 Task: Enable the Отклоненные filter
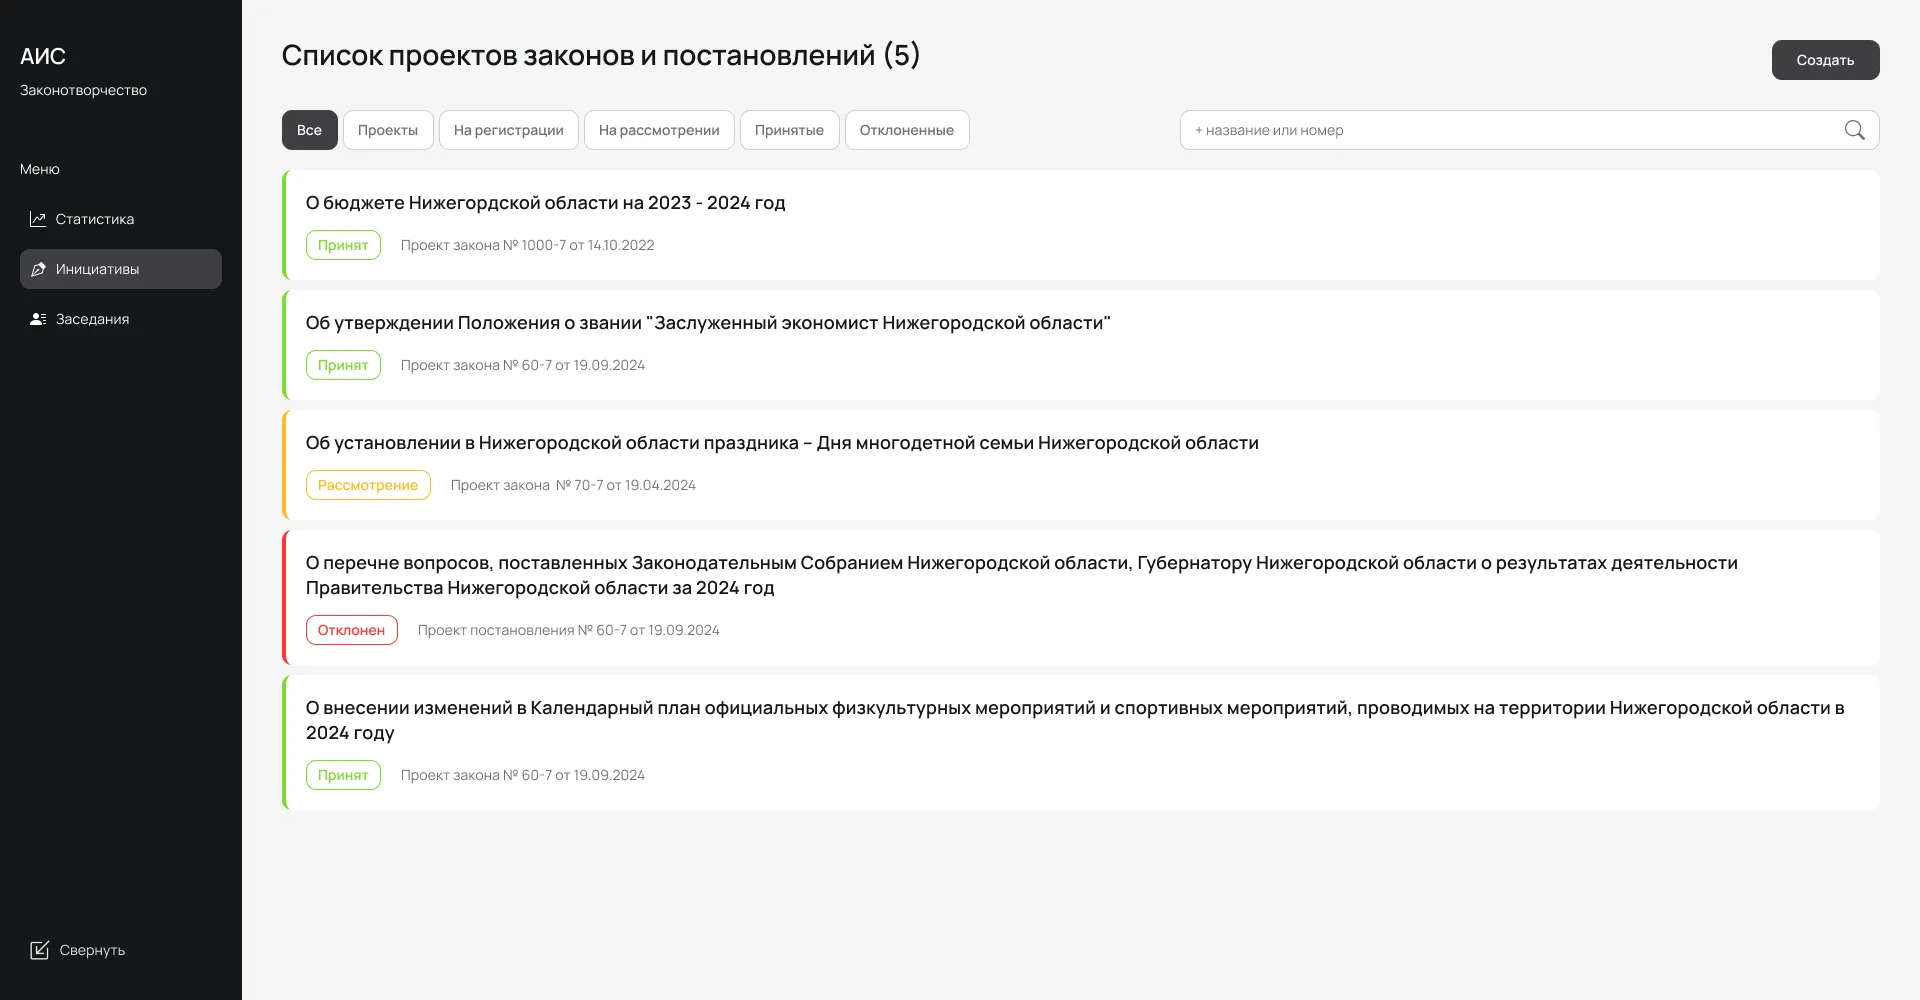(906, 129)
